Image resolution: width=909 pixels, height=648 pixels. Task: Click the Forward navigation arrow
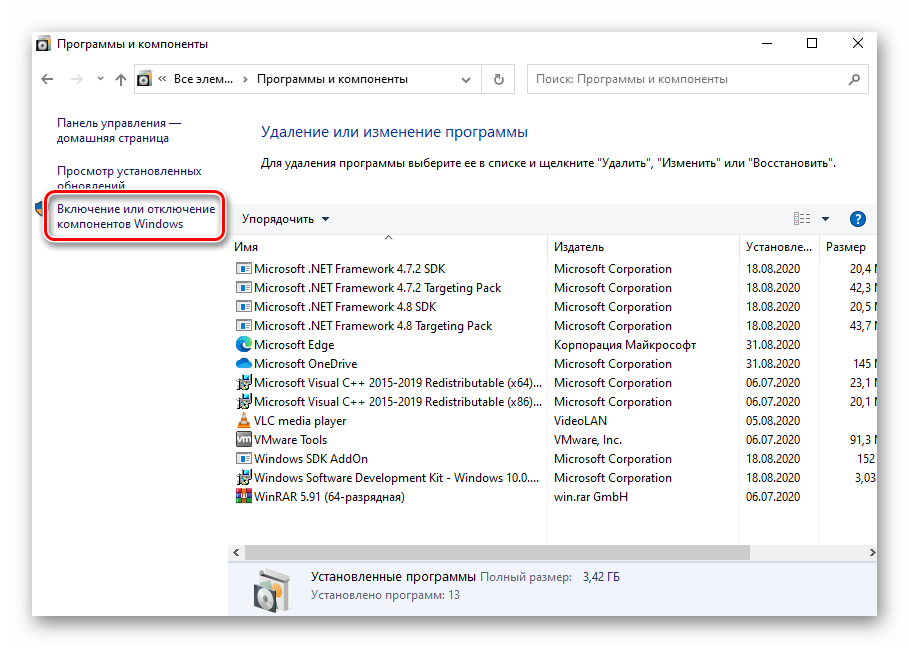pyautogui.click(x=77, y=79)
